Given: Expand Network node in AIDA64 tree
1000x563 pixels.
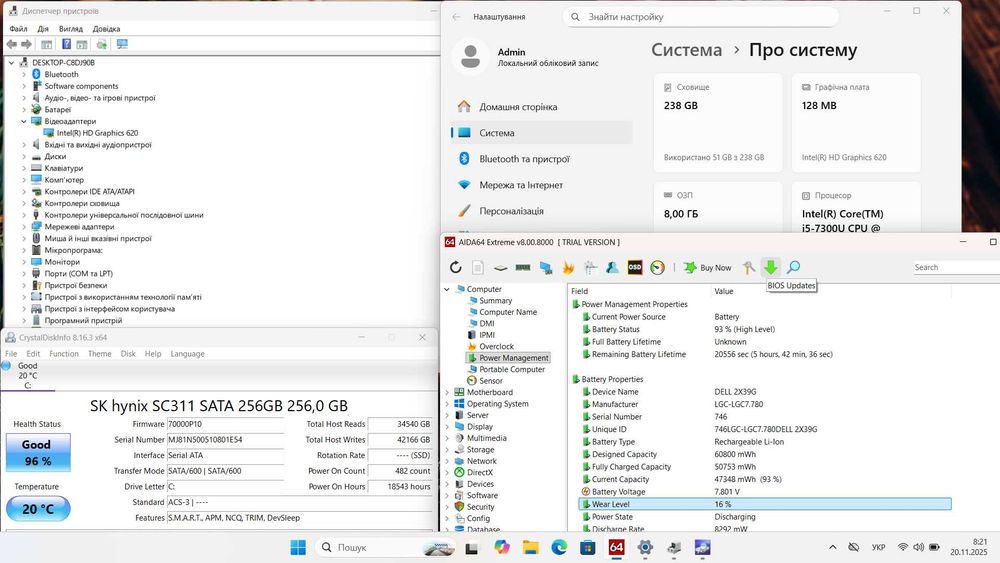Looking at the screenshot, I should coord(447,462).
